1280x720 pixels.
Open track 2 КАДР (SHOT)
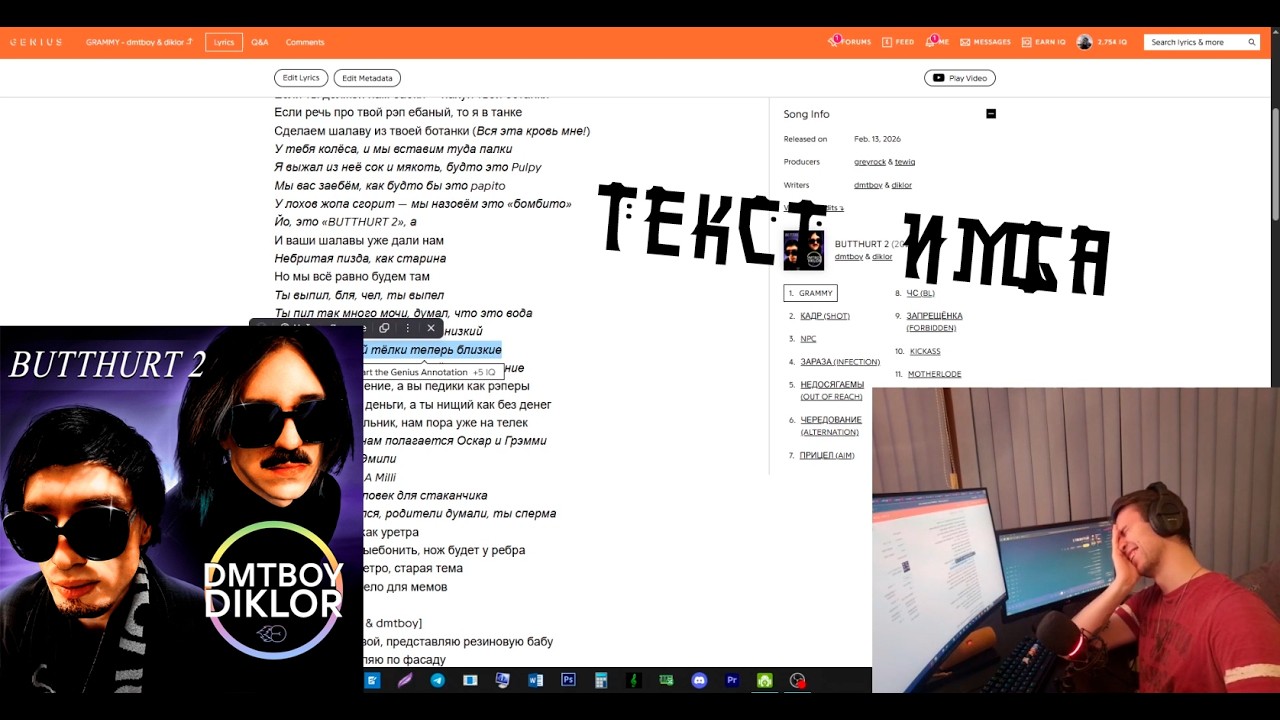(x=825, y=316)
